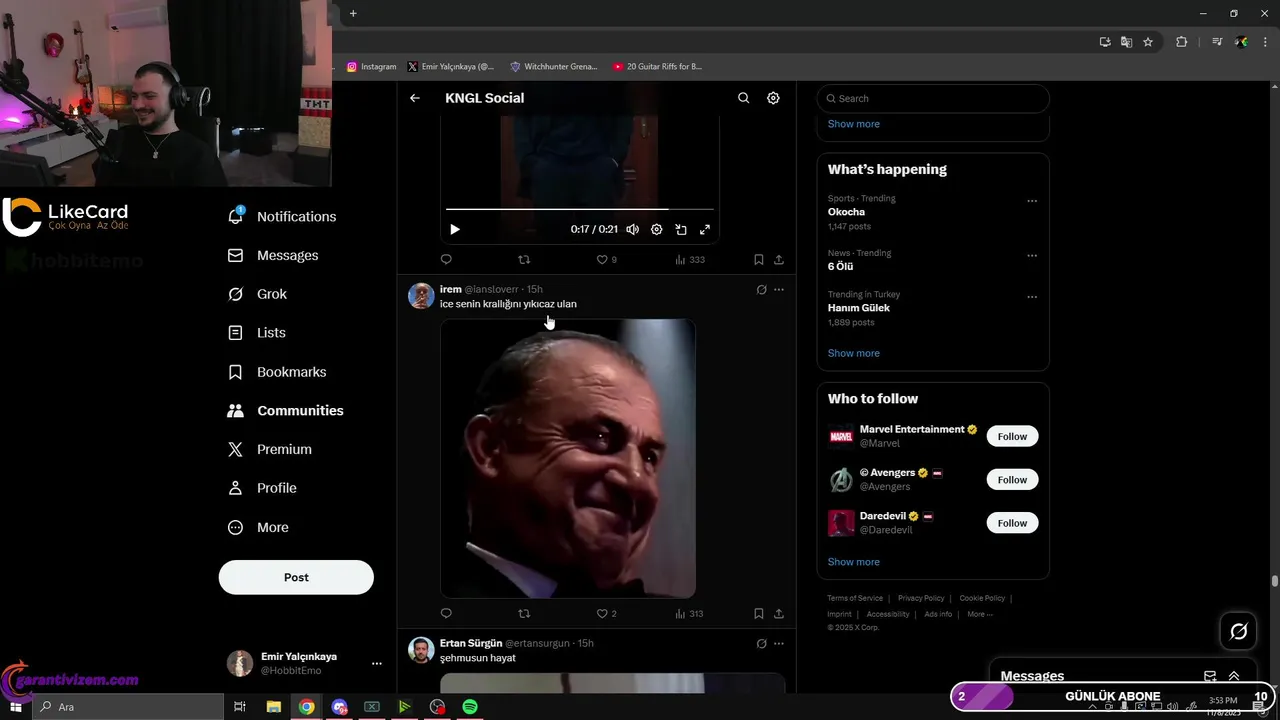This screenshot has width=1280, height=720.
Task: Show more under What's happening
Action: (854, 353)
